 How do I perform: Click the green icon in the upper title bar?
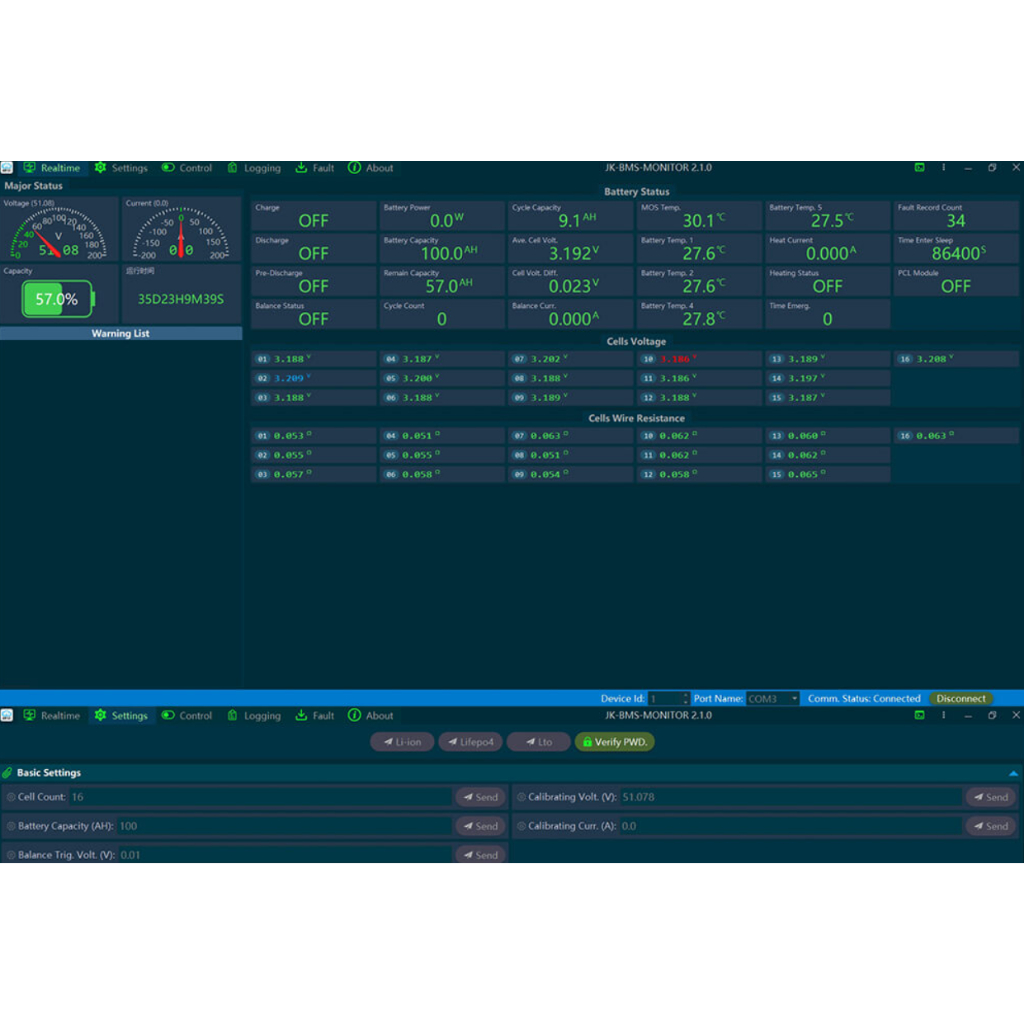(919, 168)
